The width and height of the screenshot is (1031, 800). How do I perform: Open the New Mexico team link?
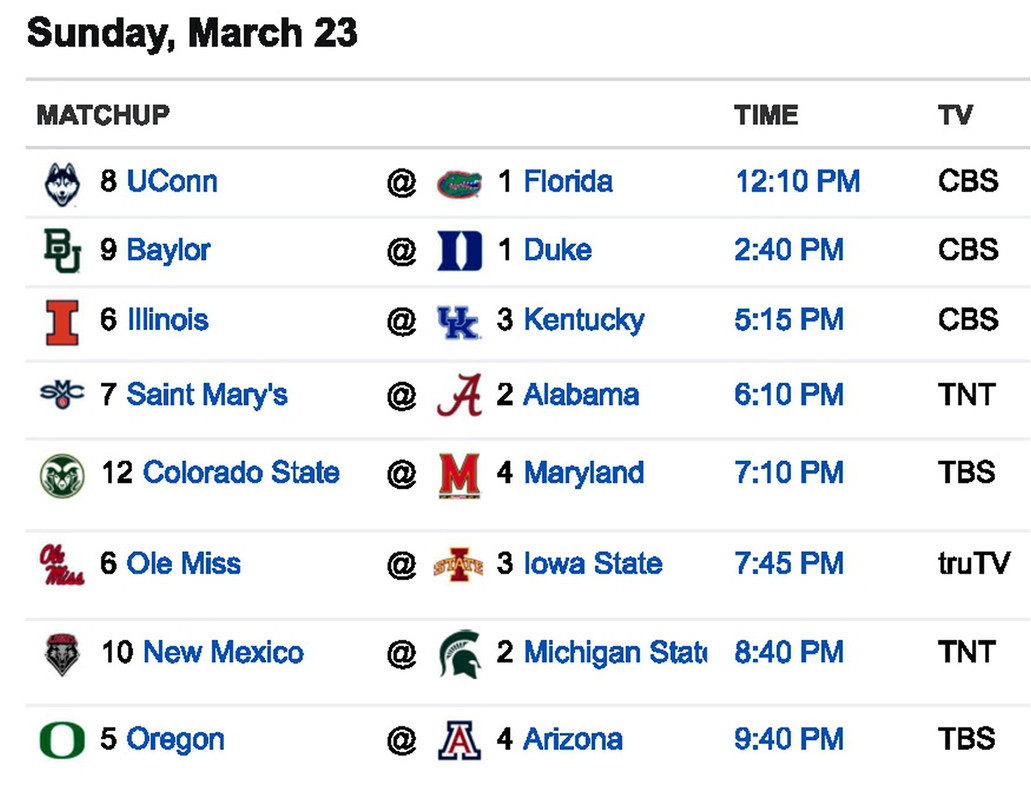[x=223, y=652]
